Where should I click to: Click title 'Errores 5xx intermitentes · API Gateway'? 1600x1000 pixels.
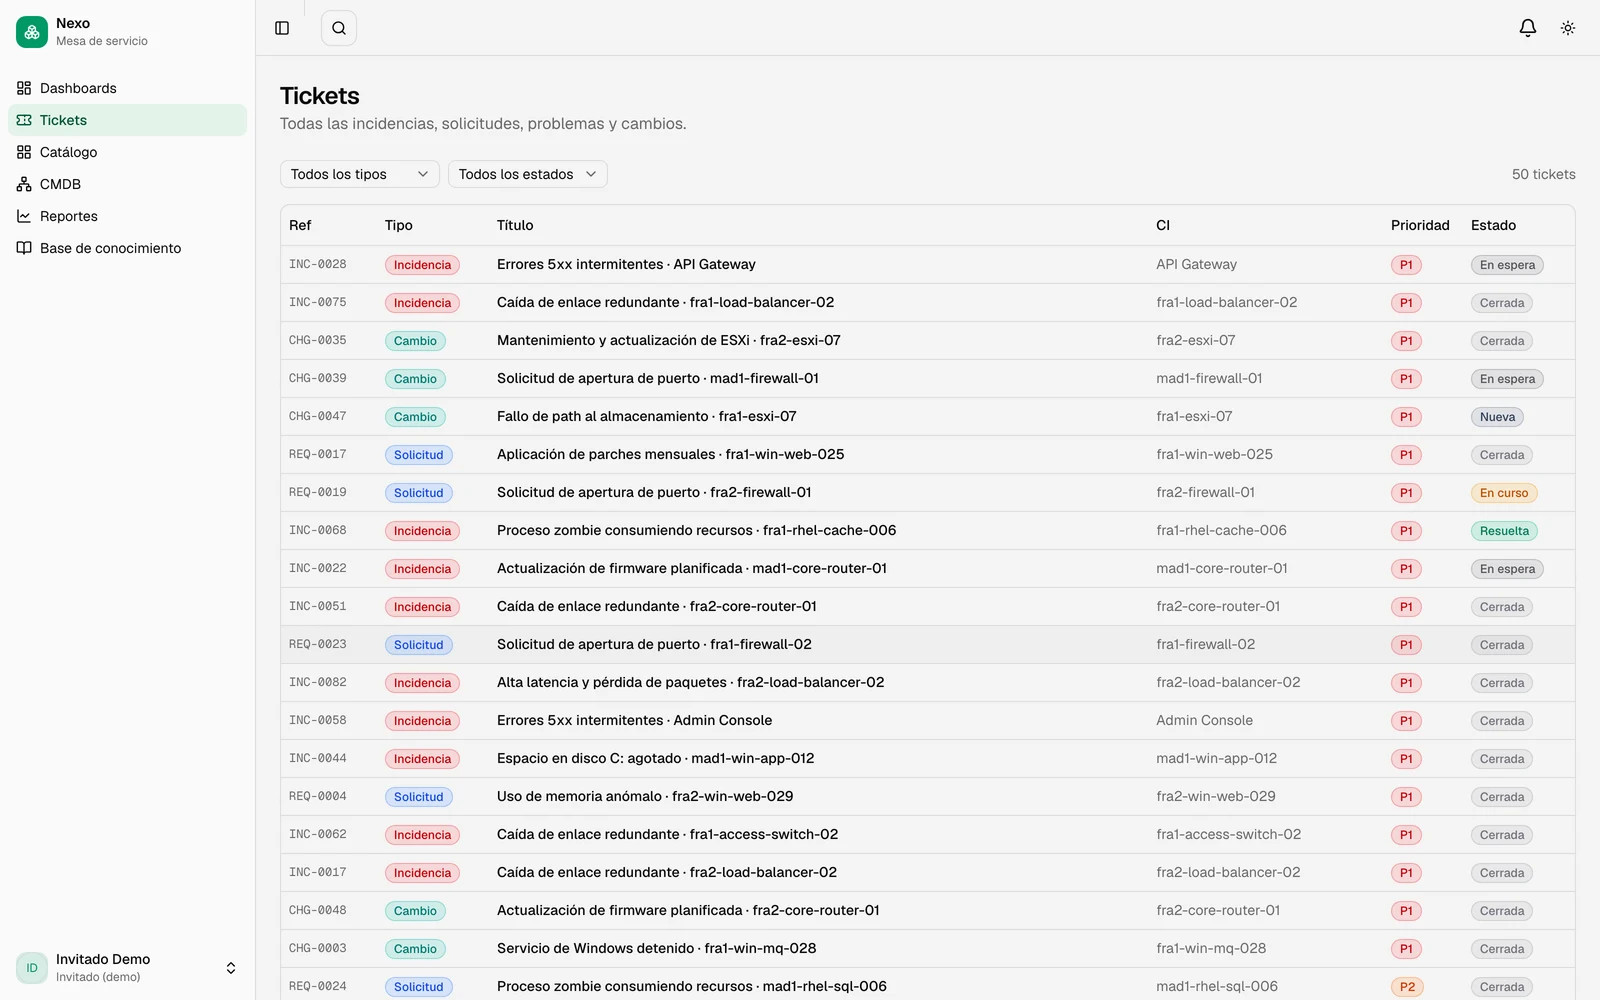click(x=626, y=265)
